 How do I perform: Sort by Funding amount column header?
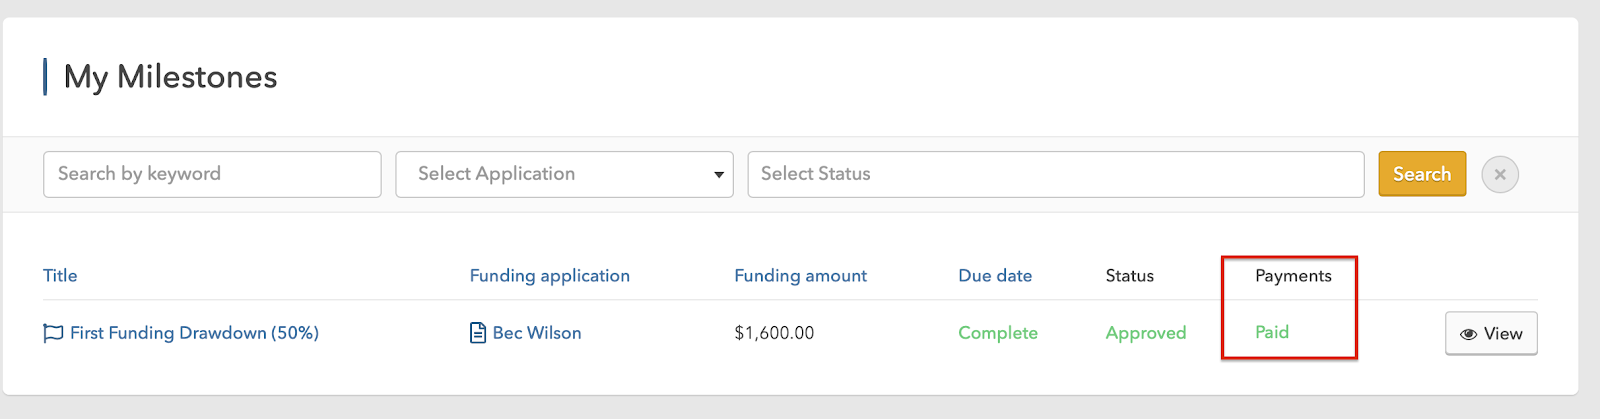pyautogui.click(x=801, y=276)
